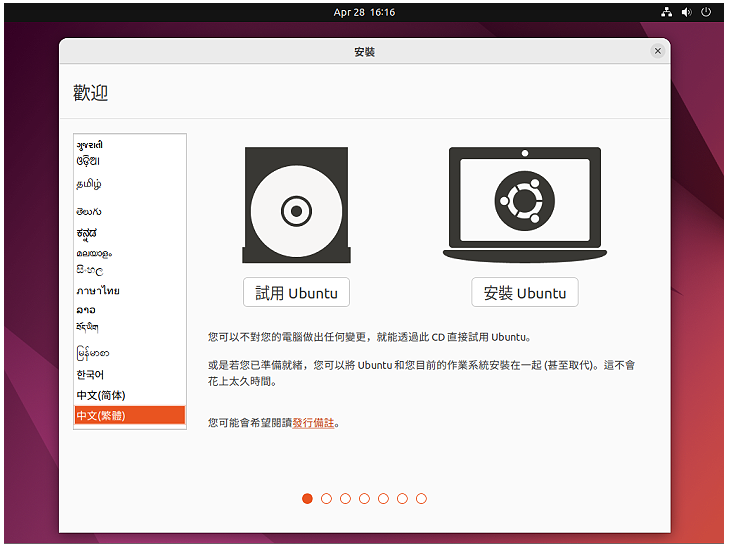
Task: Click the paragraph starting 或是若您已準備就緒
Action: (x=421, y=373)
